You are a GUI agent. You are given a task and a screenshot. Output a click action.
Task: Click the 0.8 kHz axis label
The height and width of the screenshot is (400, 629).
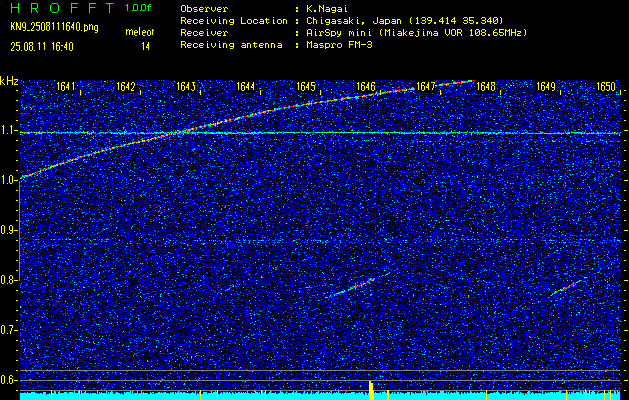(8, 280)
